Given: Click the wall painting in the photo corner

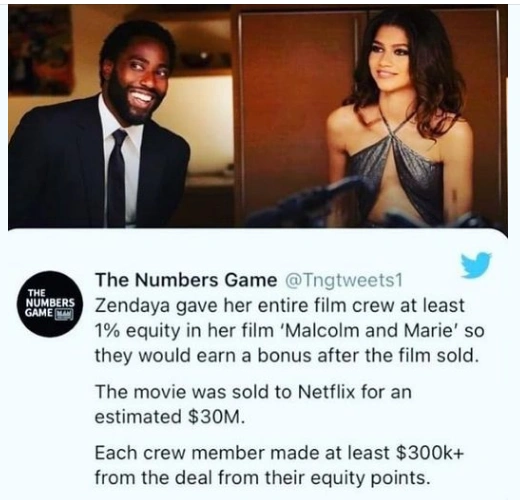Looking at the screenshot, I should tap(40, 50).
